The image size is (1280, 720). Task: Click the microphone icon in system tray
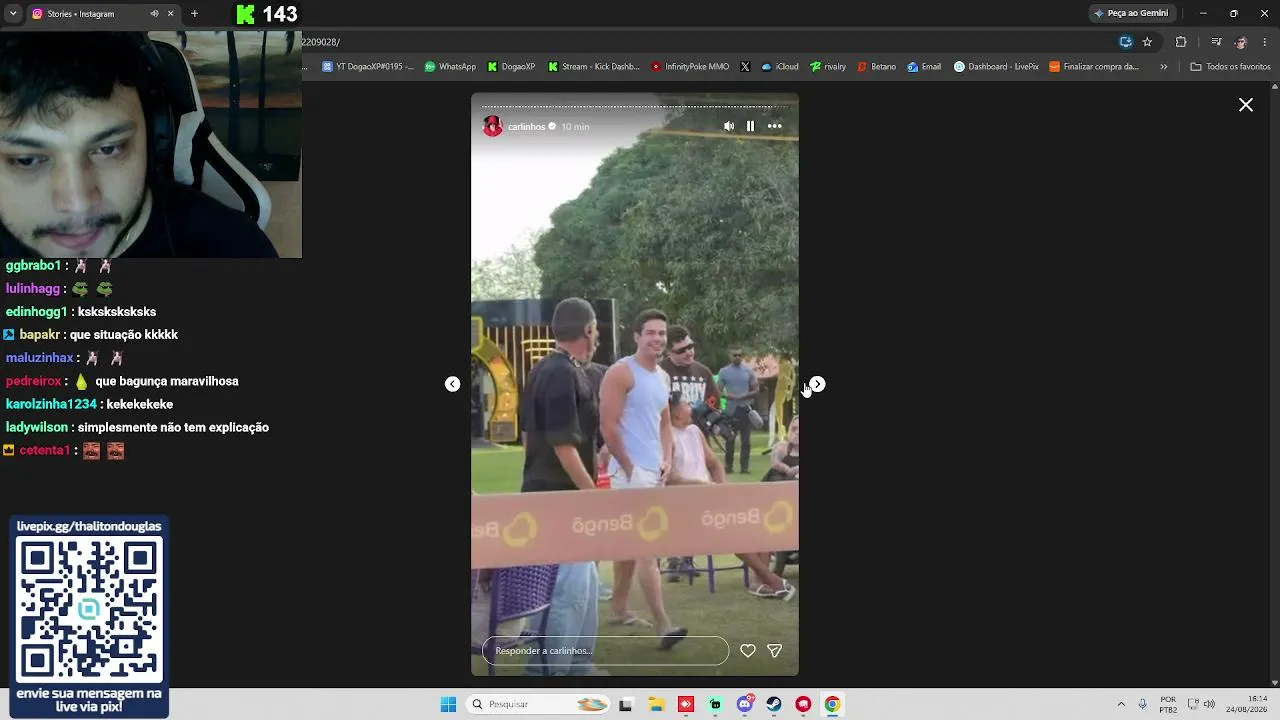(1143, 704)
